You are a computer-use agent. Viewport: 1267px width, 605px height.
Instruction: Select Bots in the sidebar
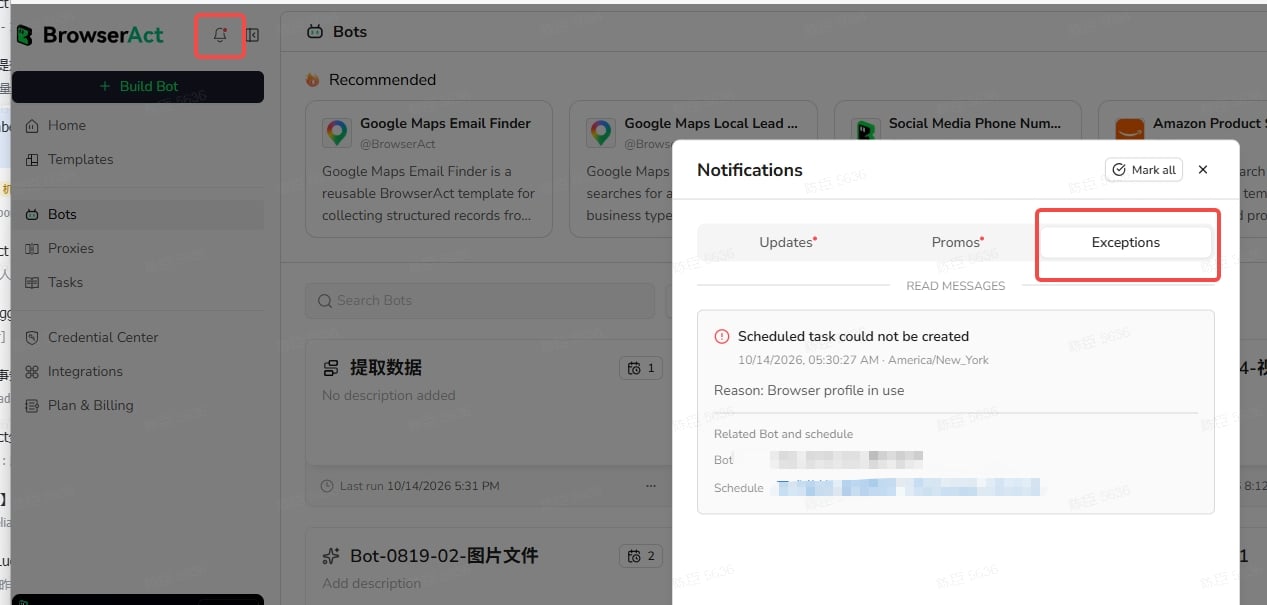pyautogui.click(x=138, y=214)
